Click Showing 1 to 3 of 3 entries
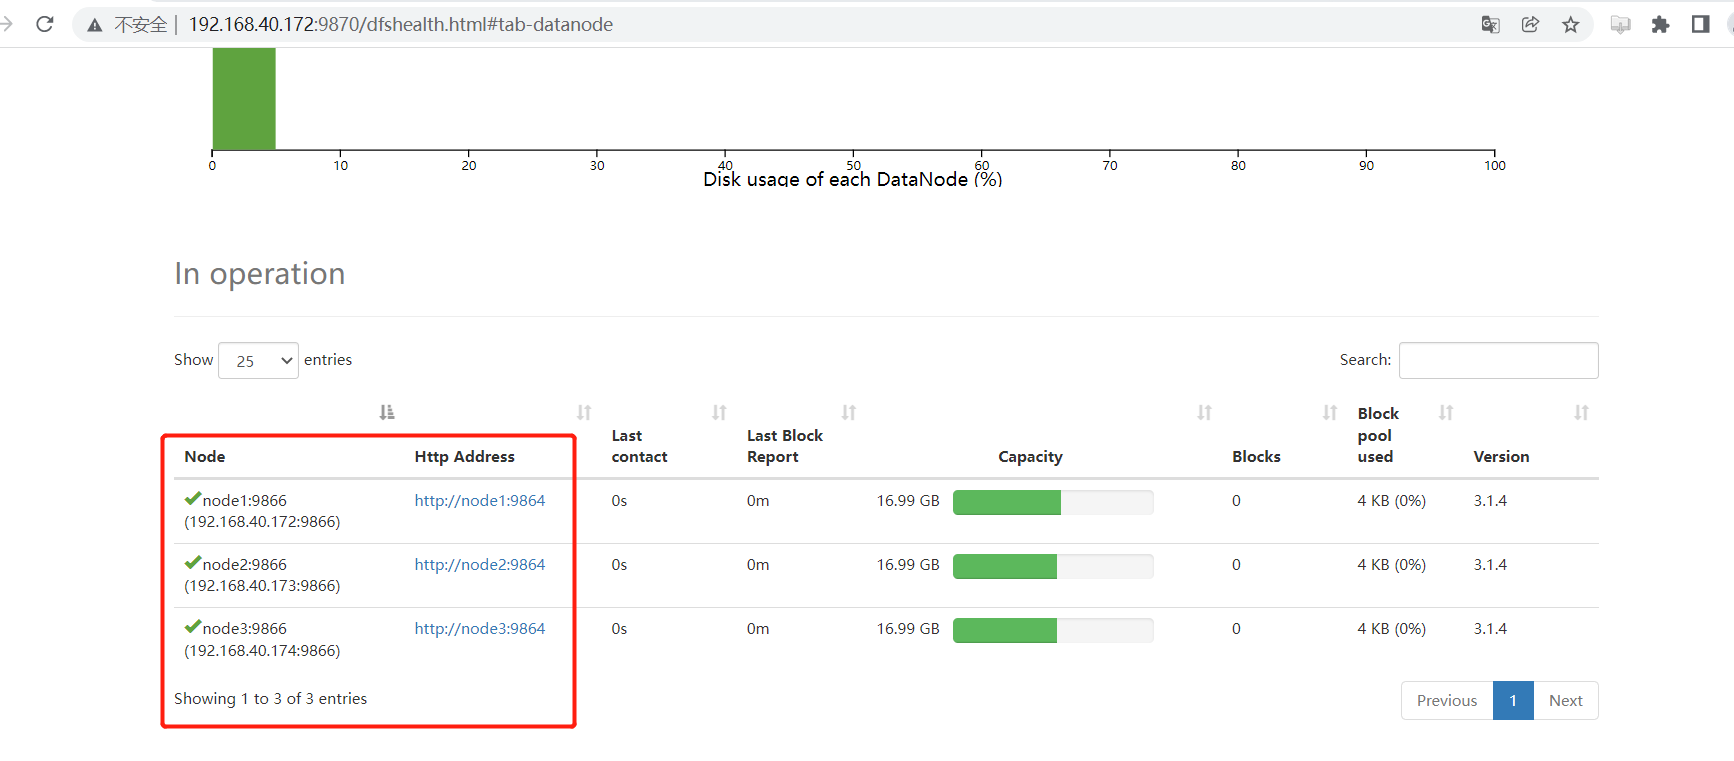The width and height of the screenshot is (1734, 761). click(270, 699)
